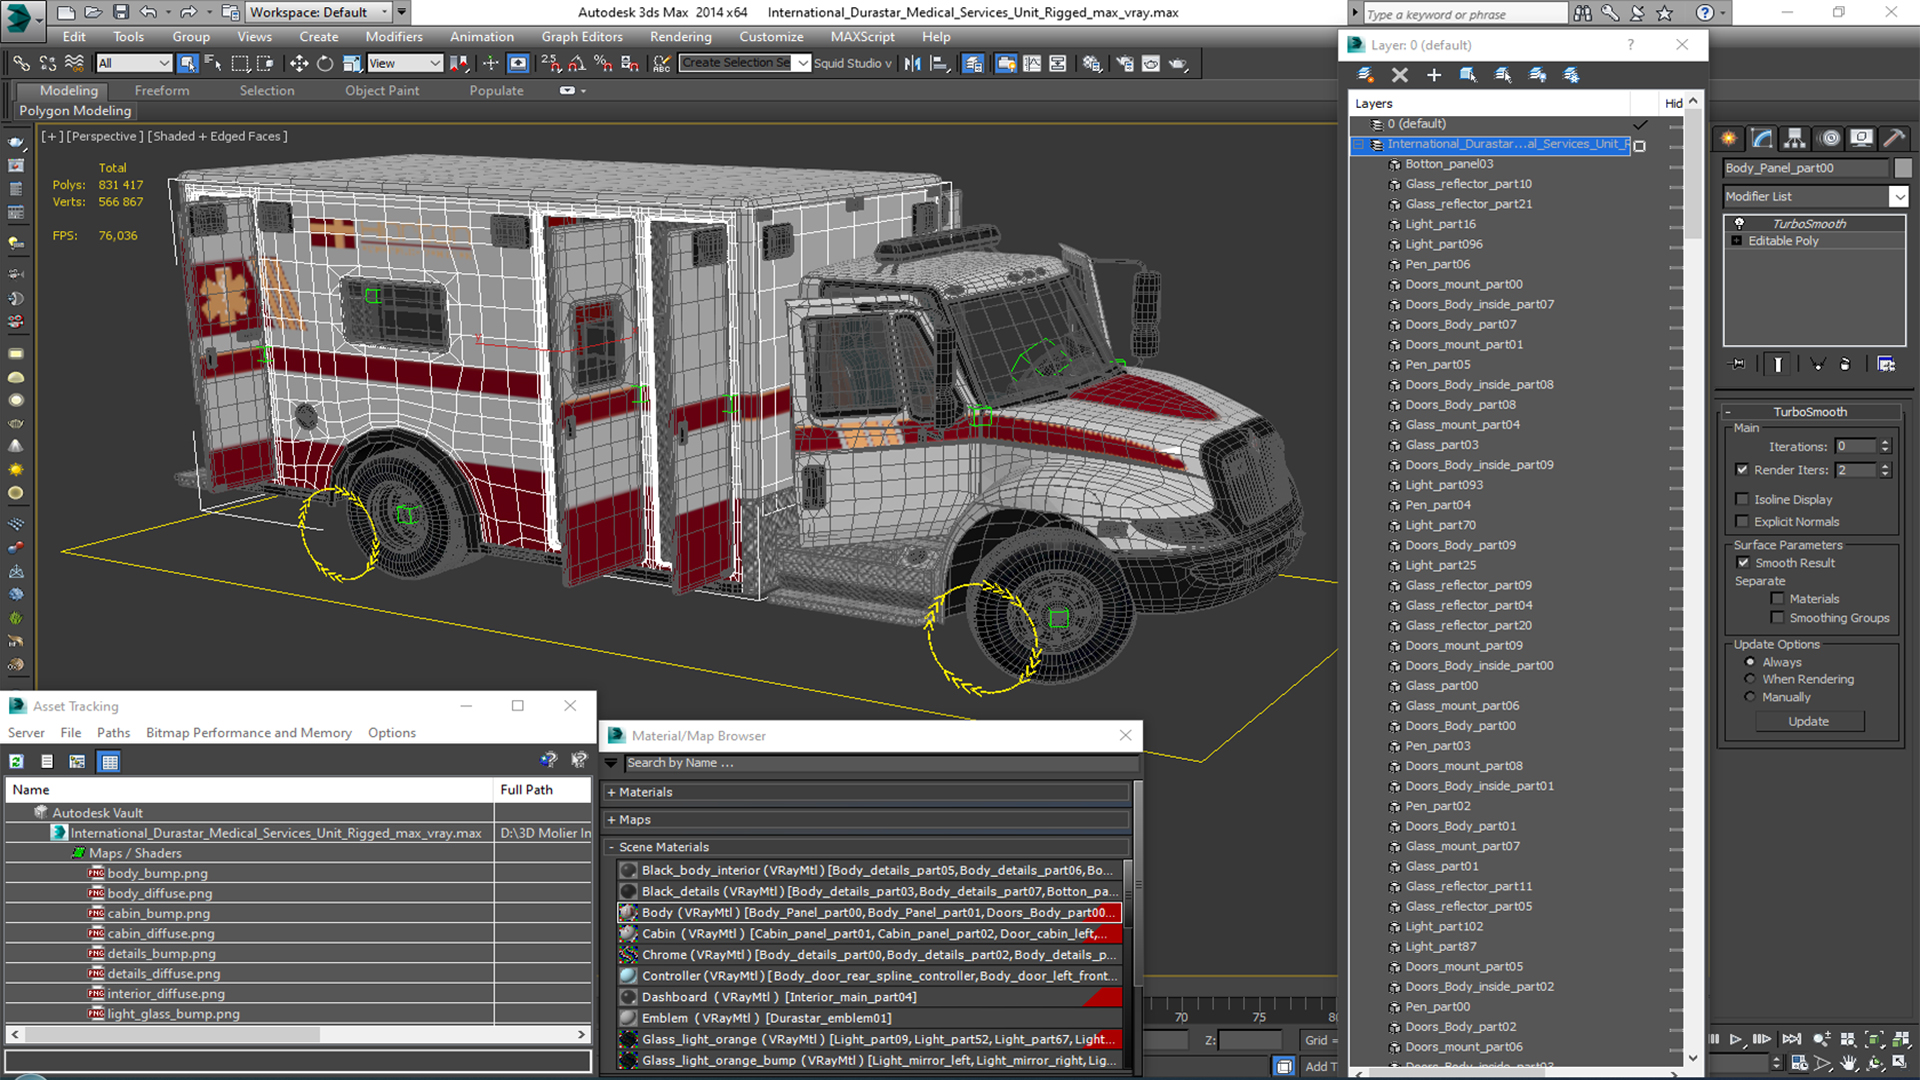The width and height of the screenshot is (1920, 1080).
Task: Select the Link tool in main toolbar
Action: (x=21, y=63)
